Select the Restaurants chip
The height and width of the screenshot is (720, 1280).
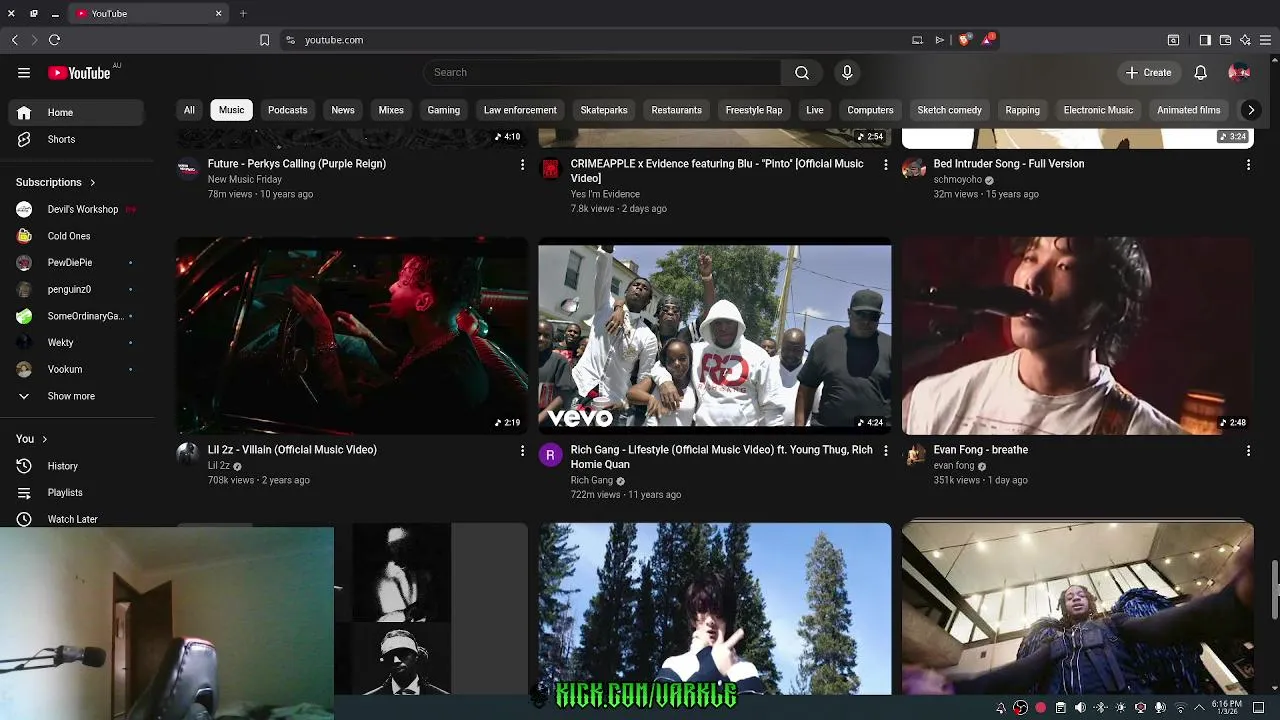677,110
